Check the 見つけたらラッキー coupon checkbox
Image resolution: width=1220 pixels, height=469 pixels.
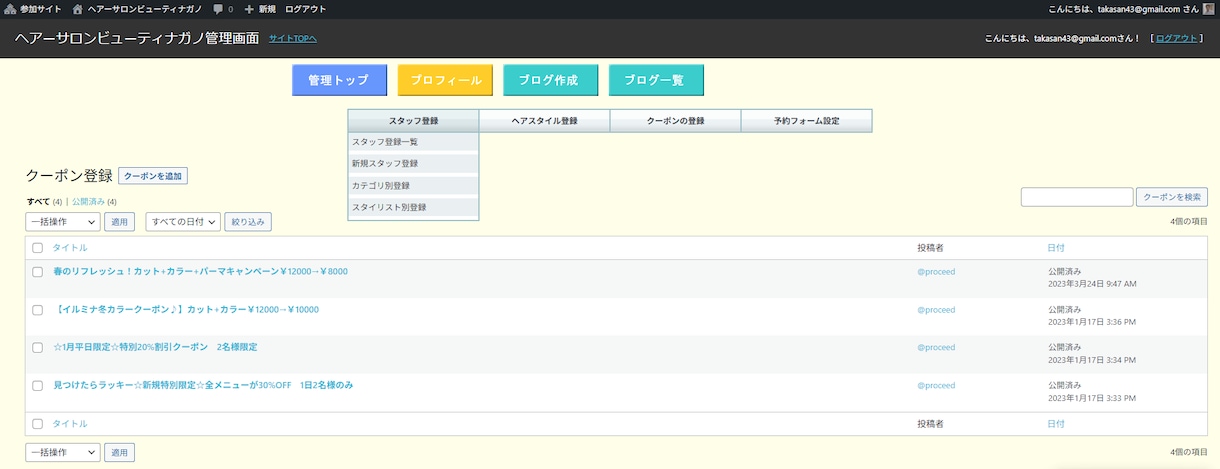point(38,386)
